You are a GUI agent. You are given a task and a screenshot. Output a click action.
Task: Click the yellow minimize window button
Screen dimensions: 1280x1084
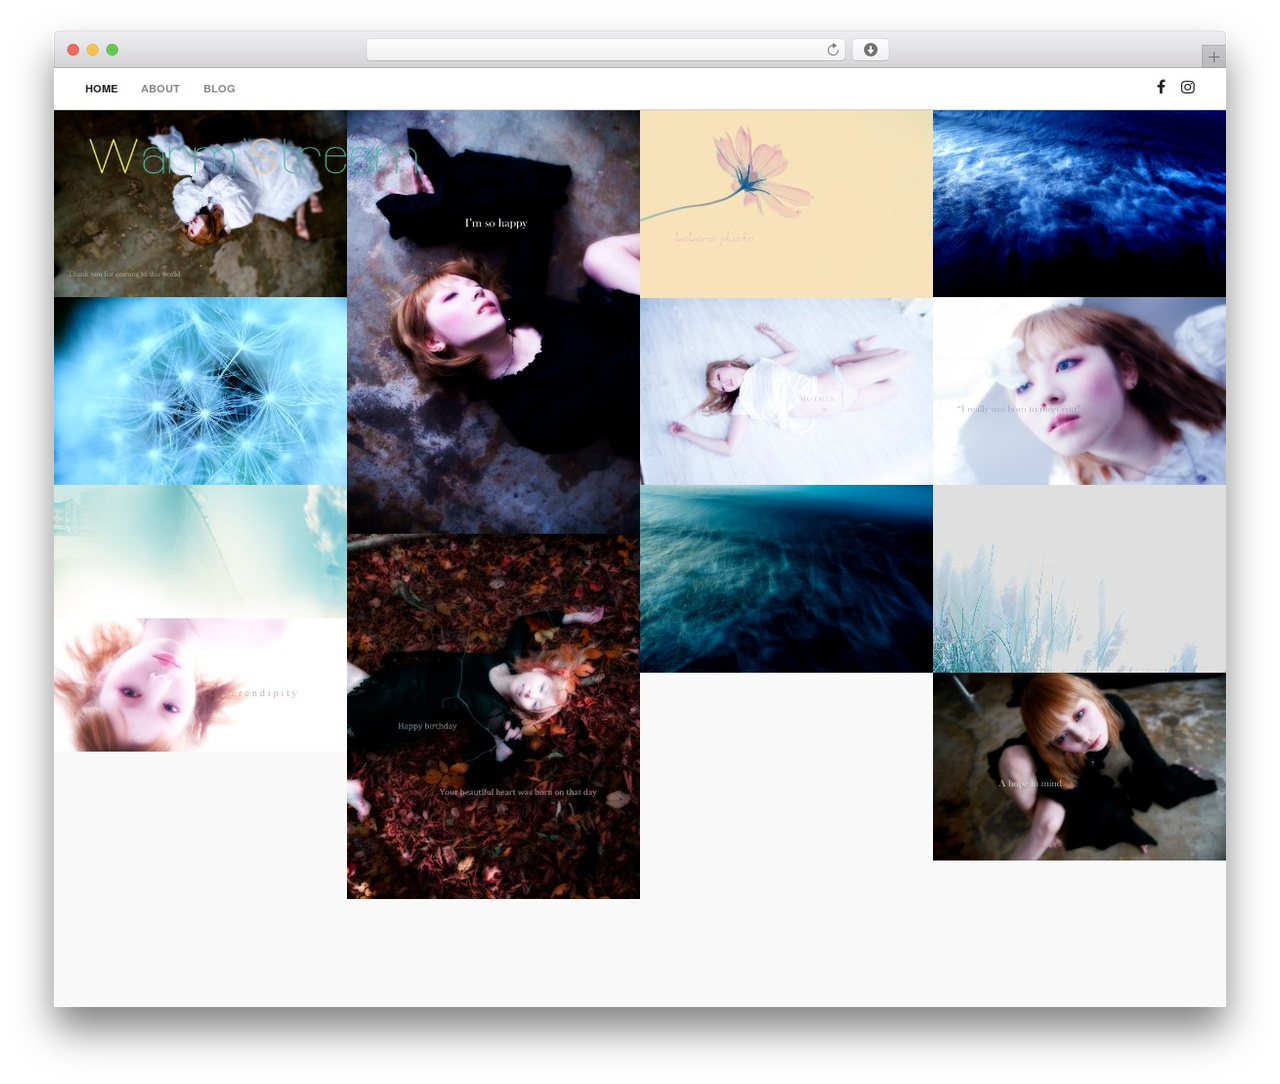pyautogui.click(x=93, y=50)
